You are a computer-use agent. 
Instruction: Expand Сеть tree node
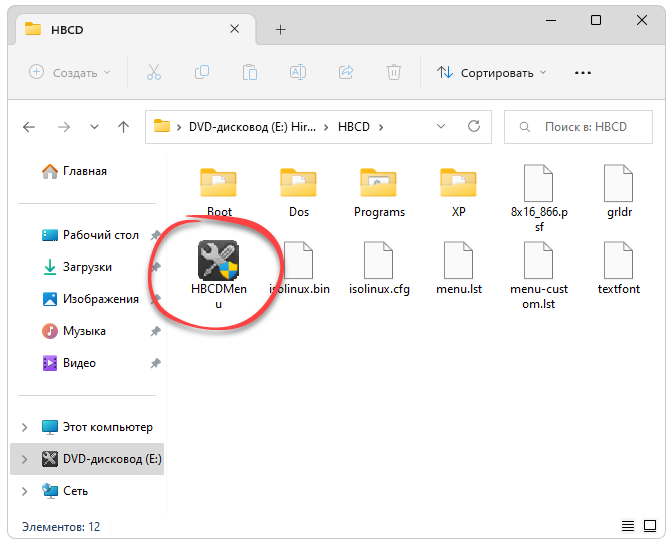(x=25, y=491)
